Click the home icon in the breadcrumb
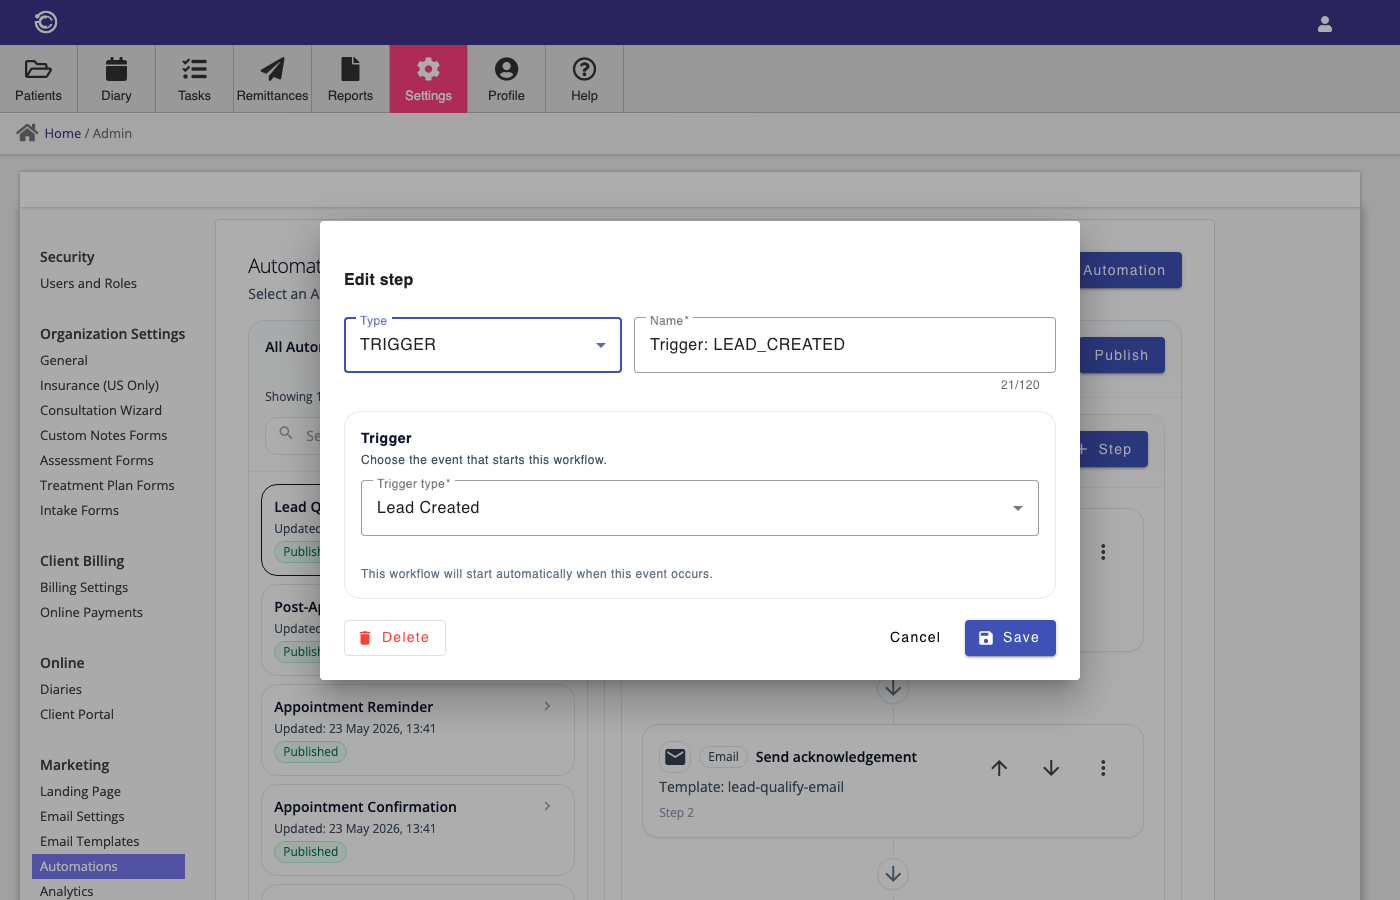This screenshot has height=900, width=1400. point(27,132)
